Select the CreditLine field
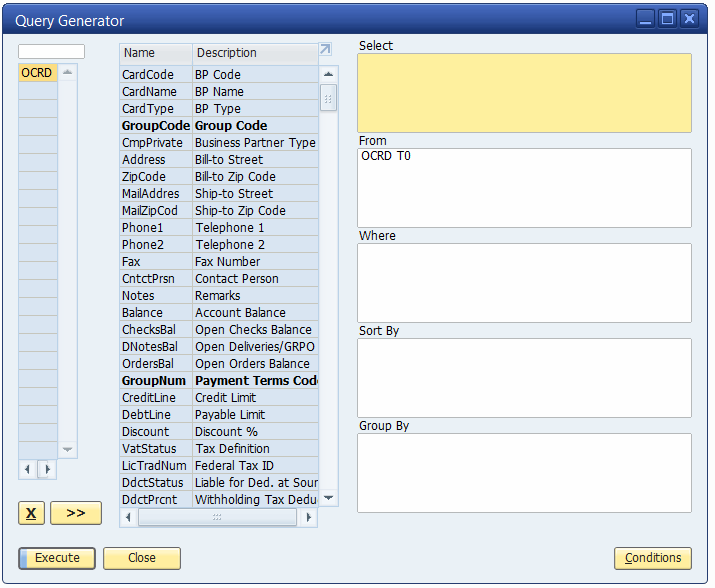Image resolution: width=715 pixels, height=588 pixels. point(156,397)
